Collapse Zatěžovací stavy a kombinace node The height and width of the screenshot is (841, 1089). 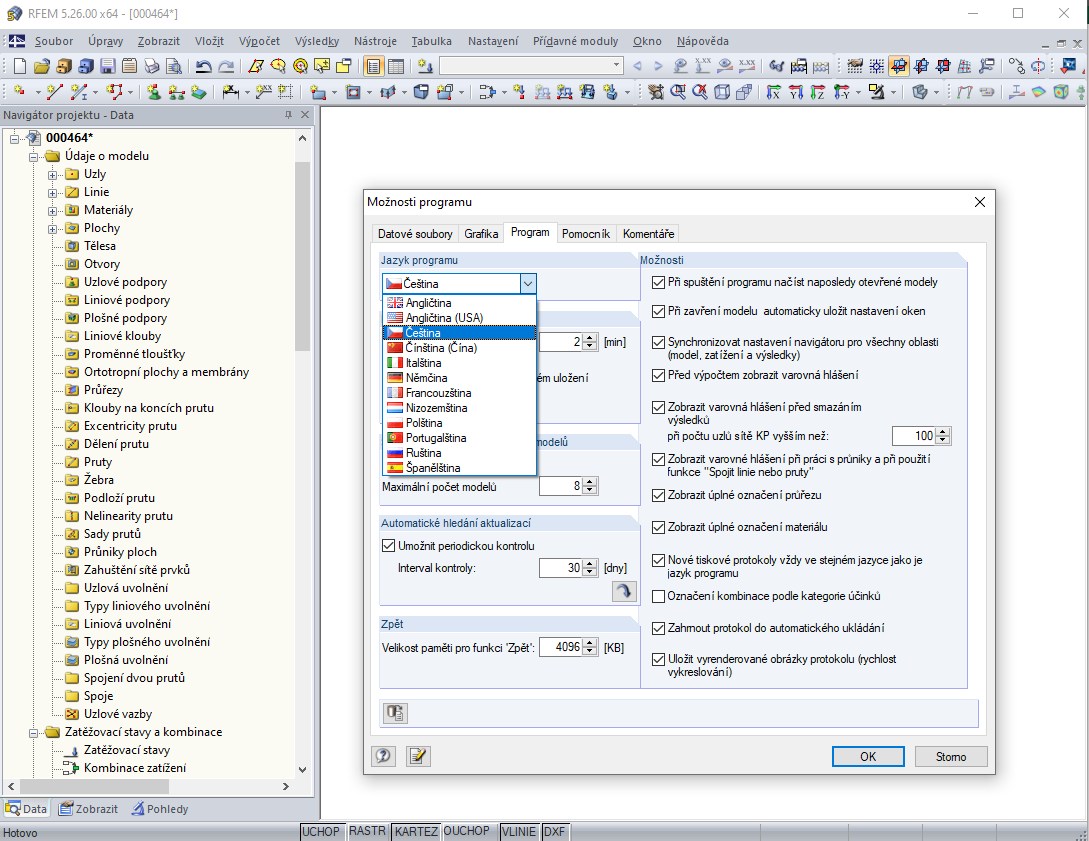(x=33, y=733)
